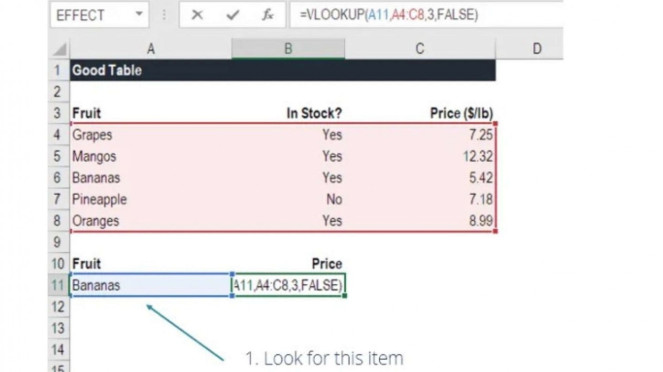Click the In Stock? header cell
The height and width of the screenshot is (372, 663).
click(x=288, y=113)
